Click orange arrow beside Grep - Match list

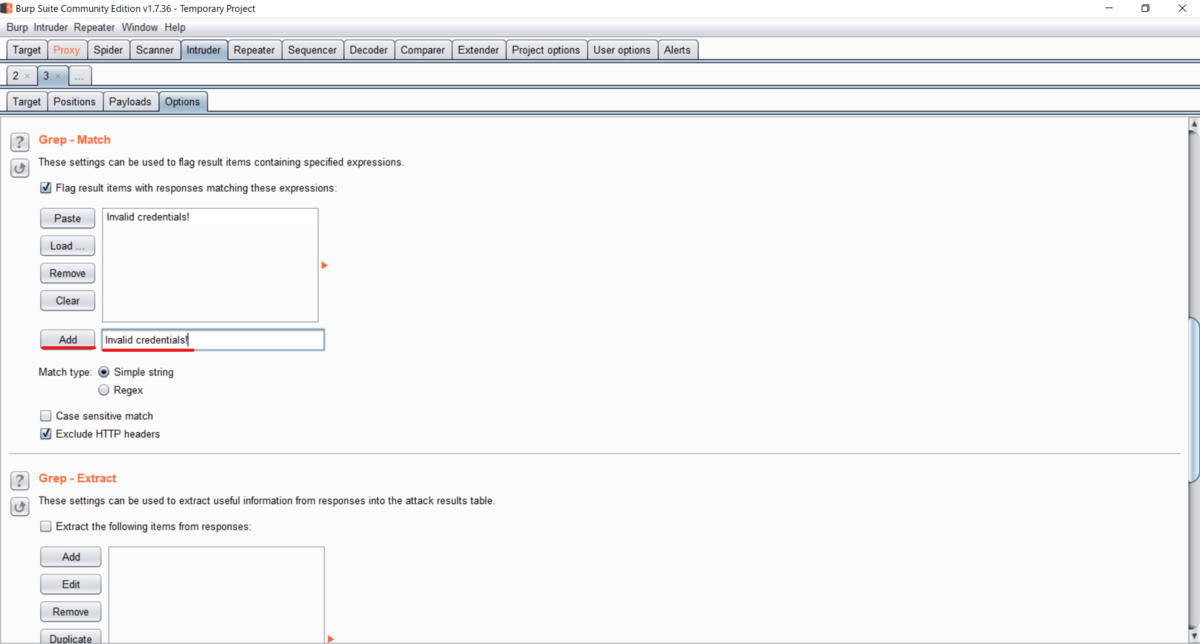324,265
